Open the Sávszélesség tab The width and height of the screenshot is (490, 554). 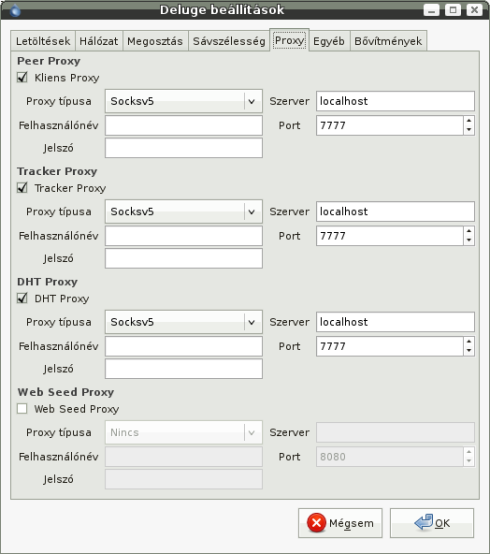(229, 41)
